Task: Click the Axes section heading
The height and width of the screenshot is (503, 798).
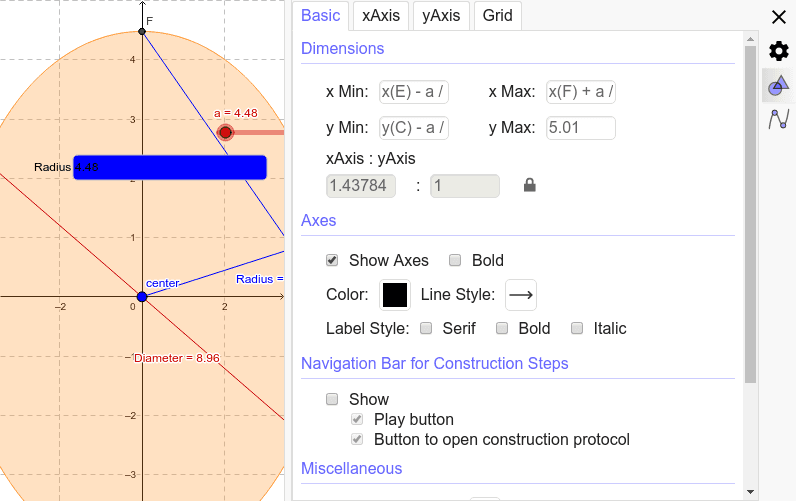Action: pyautogui.click(x=319, y=220)
